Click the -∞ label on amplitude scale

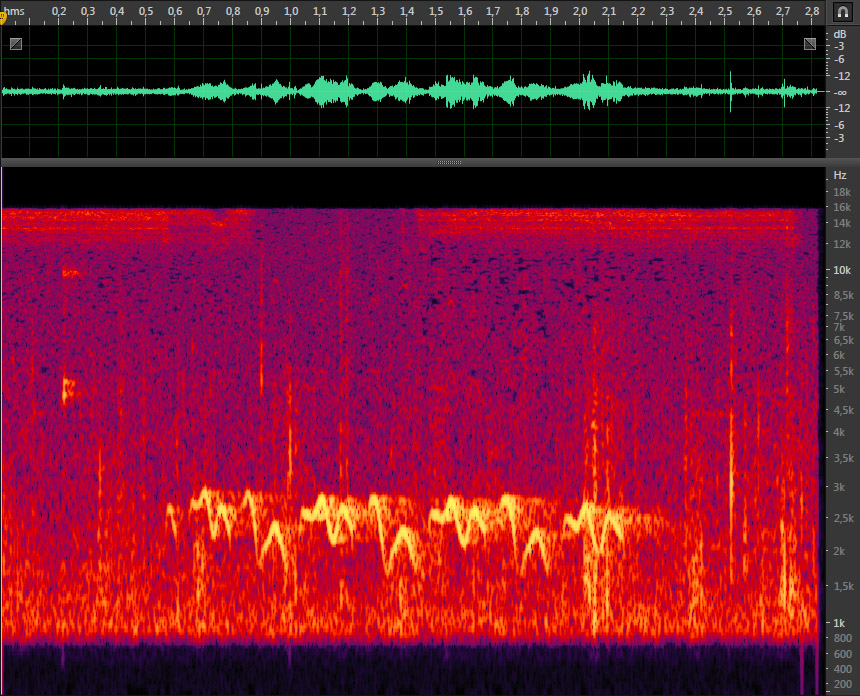pos(840,93)
